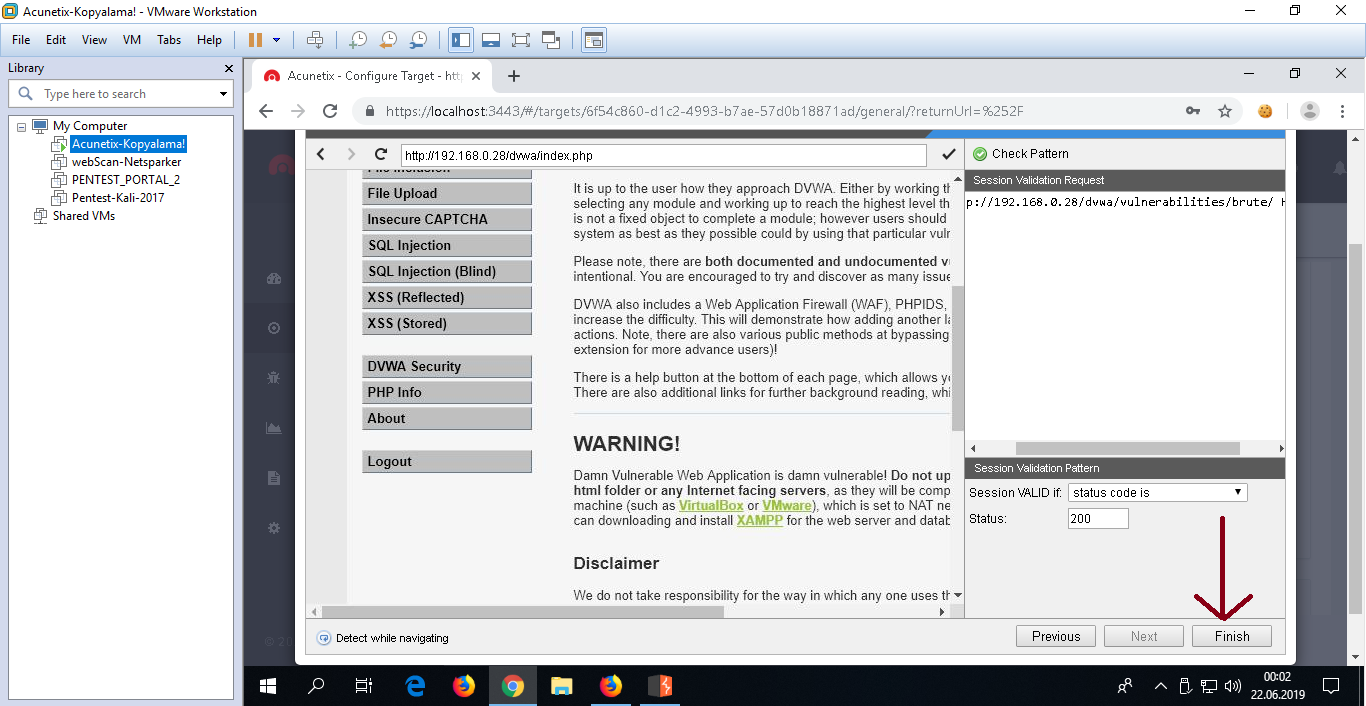Open the VM menu
Image resolution: width=1366 pixels, height=706 pixels.
click(131, 40)
